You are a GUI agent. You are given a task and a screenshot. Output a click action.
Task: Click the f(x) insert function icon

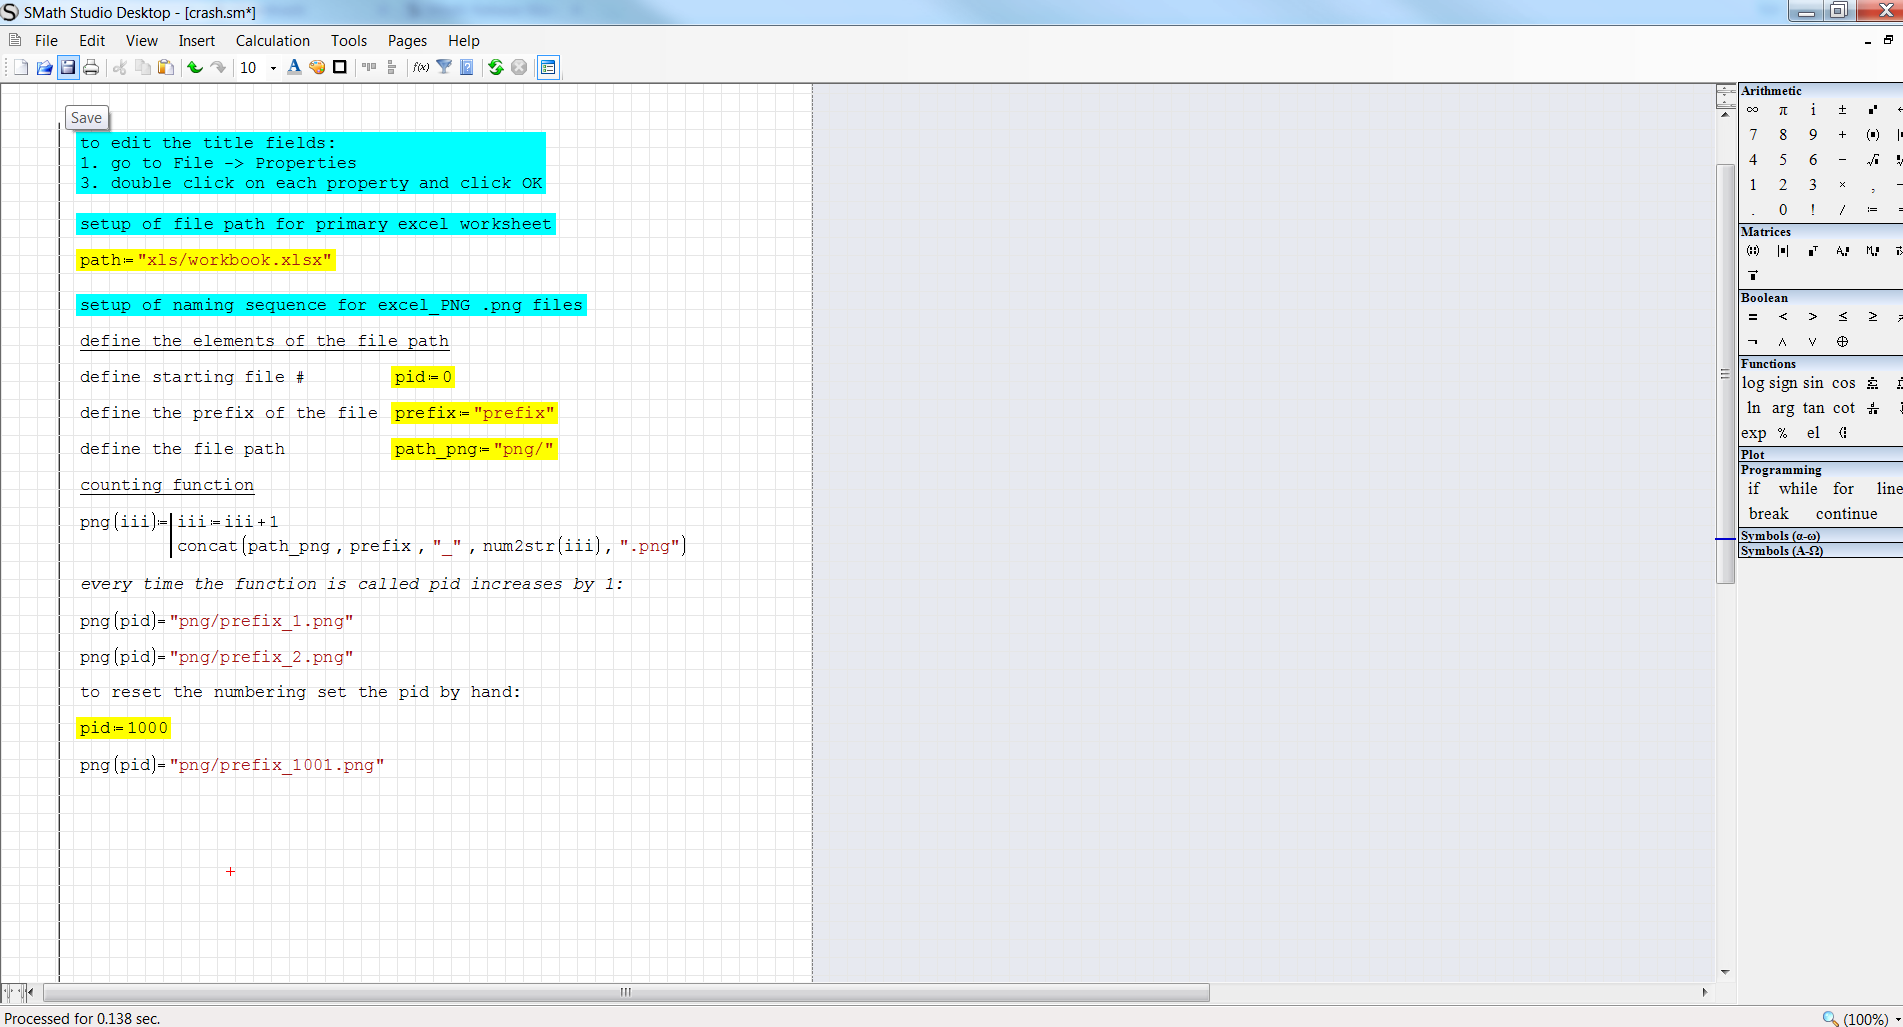coord(421,67)
